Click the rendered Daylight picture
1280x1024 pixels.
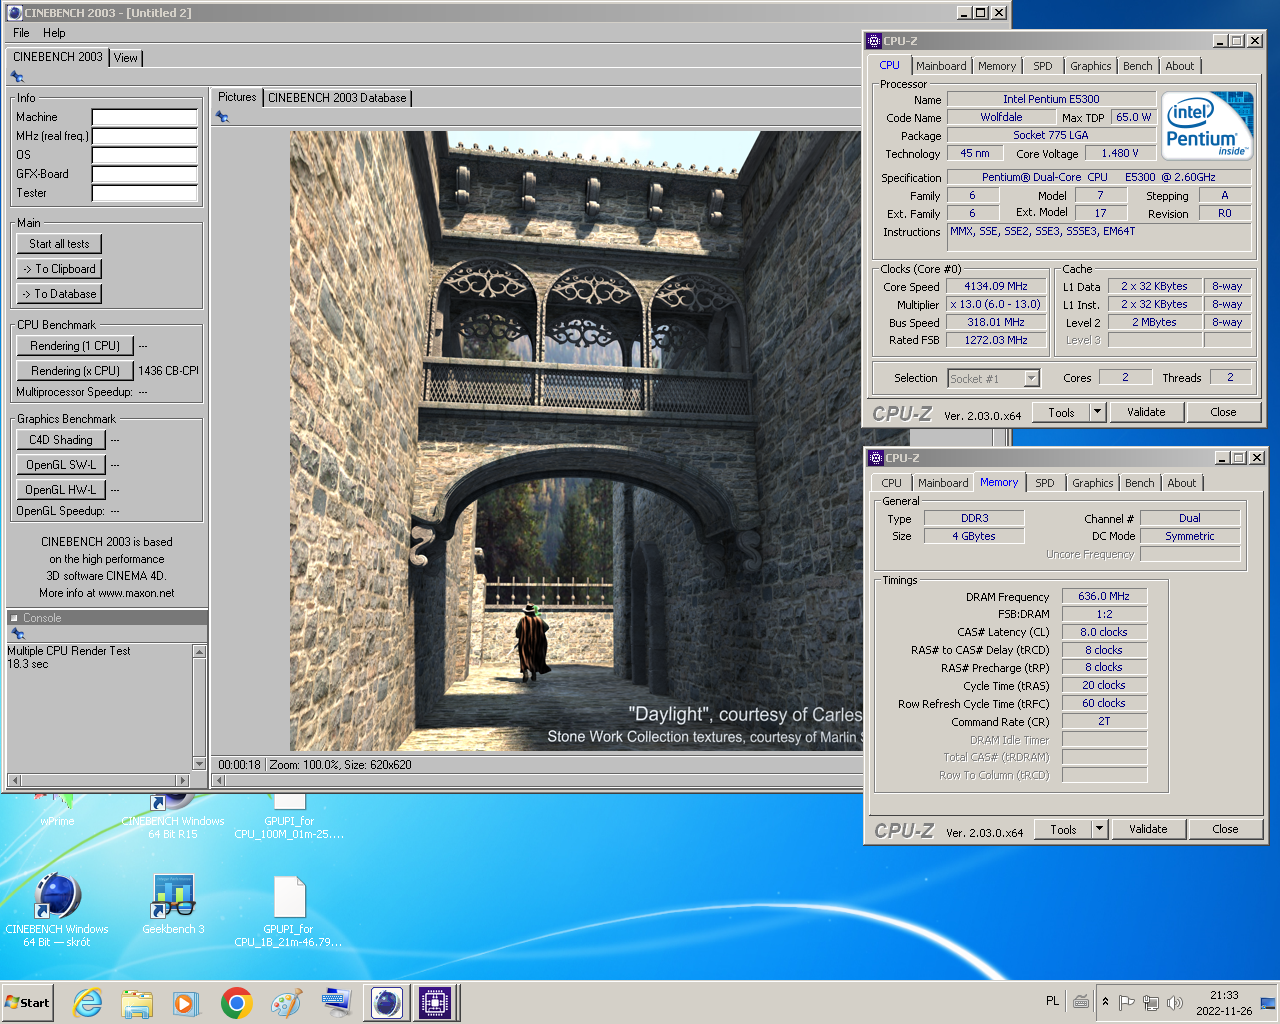pos(576,441)
